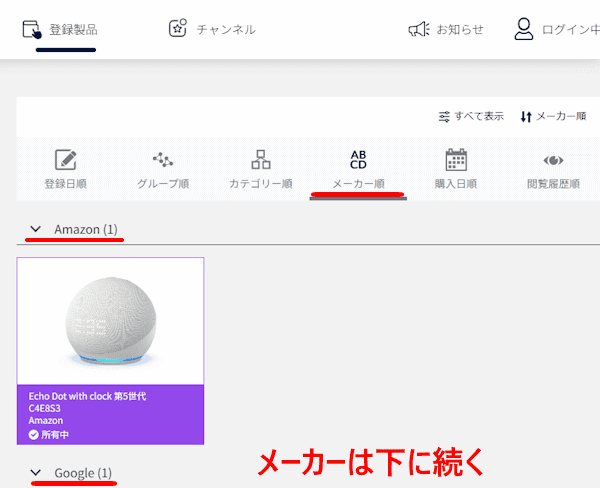Viewport: 600px width, 488px height.
Task: Click the 購入日順 calendar icon
Action: pos(456,160)
